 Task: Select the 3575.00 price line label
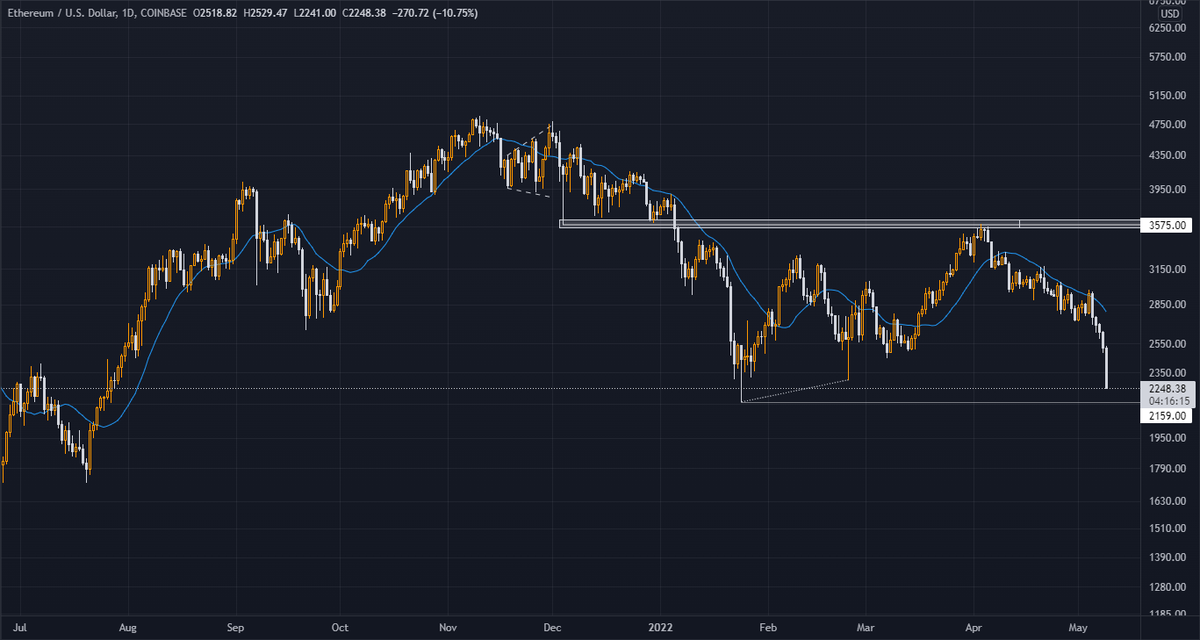[x=1166, y=226]
